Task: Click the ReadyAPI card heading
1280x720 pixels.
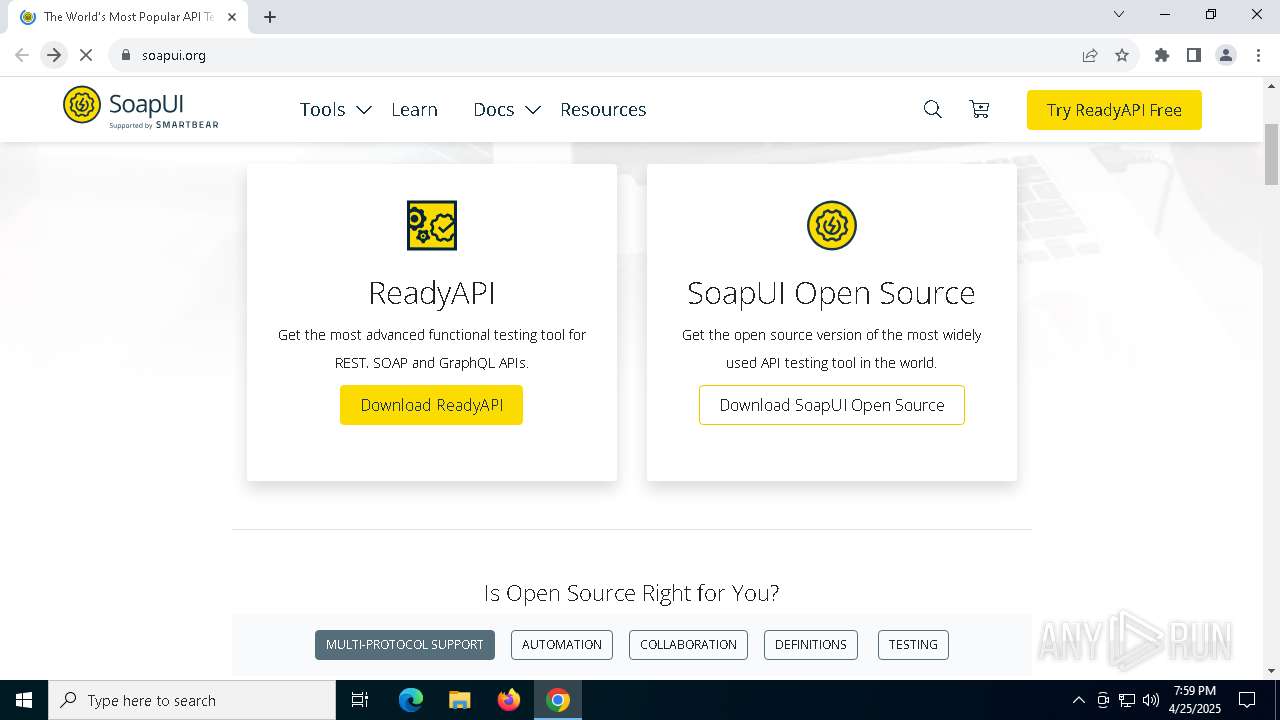Action: pos(432,293)
